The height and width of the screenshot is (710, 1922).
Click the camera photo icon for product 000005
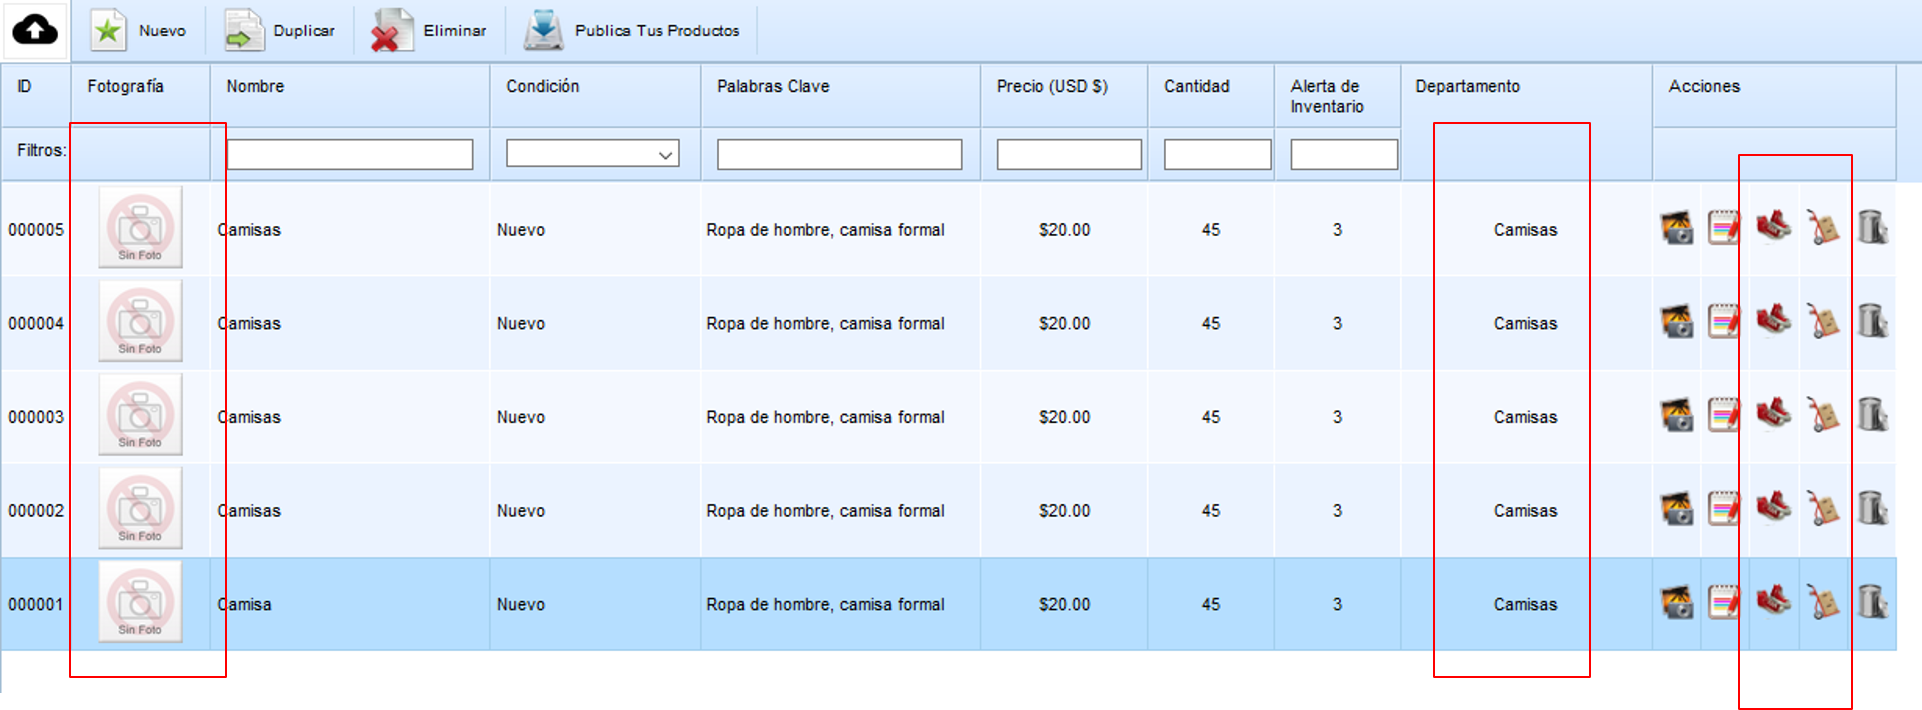tap(1677, 228)
